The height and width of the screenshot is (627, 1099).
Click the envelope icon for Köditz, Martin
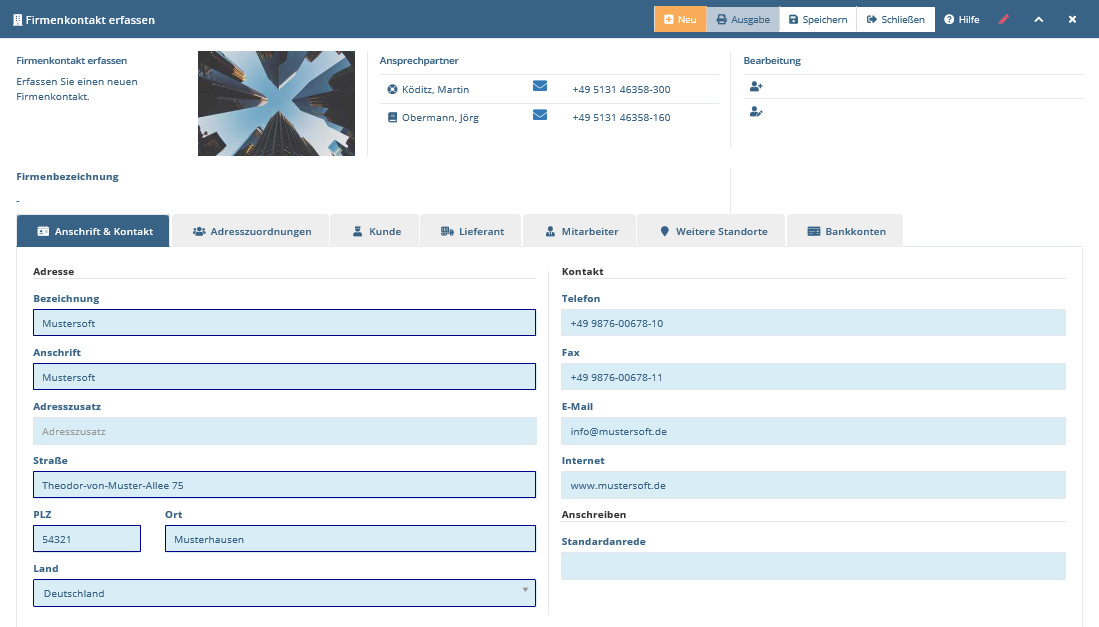(540, 88)
